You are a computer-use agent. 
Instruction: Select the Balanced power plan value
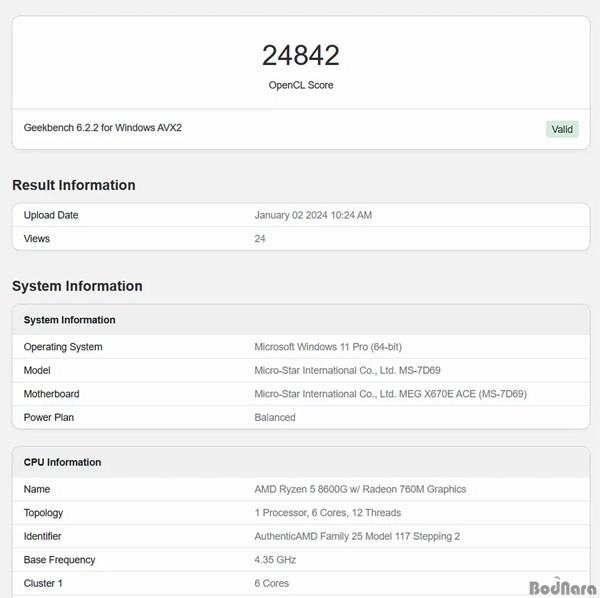click(275, 417)
